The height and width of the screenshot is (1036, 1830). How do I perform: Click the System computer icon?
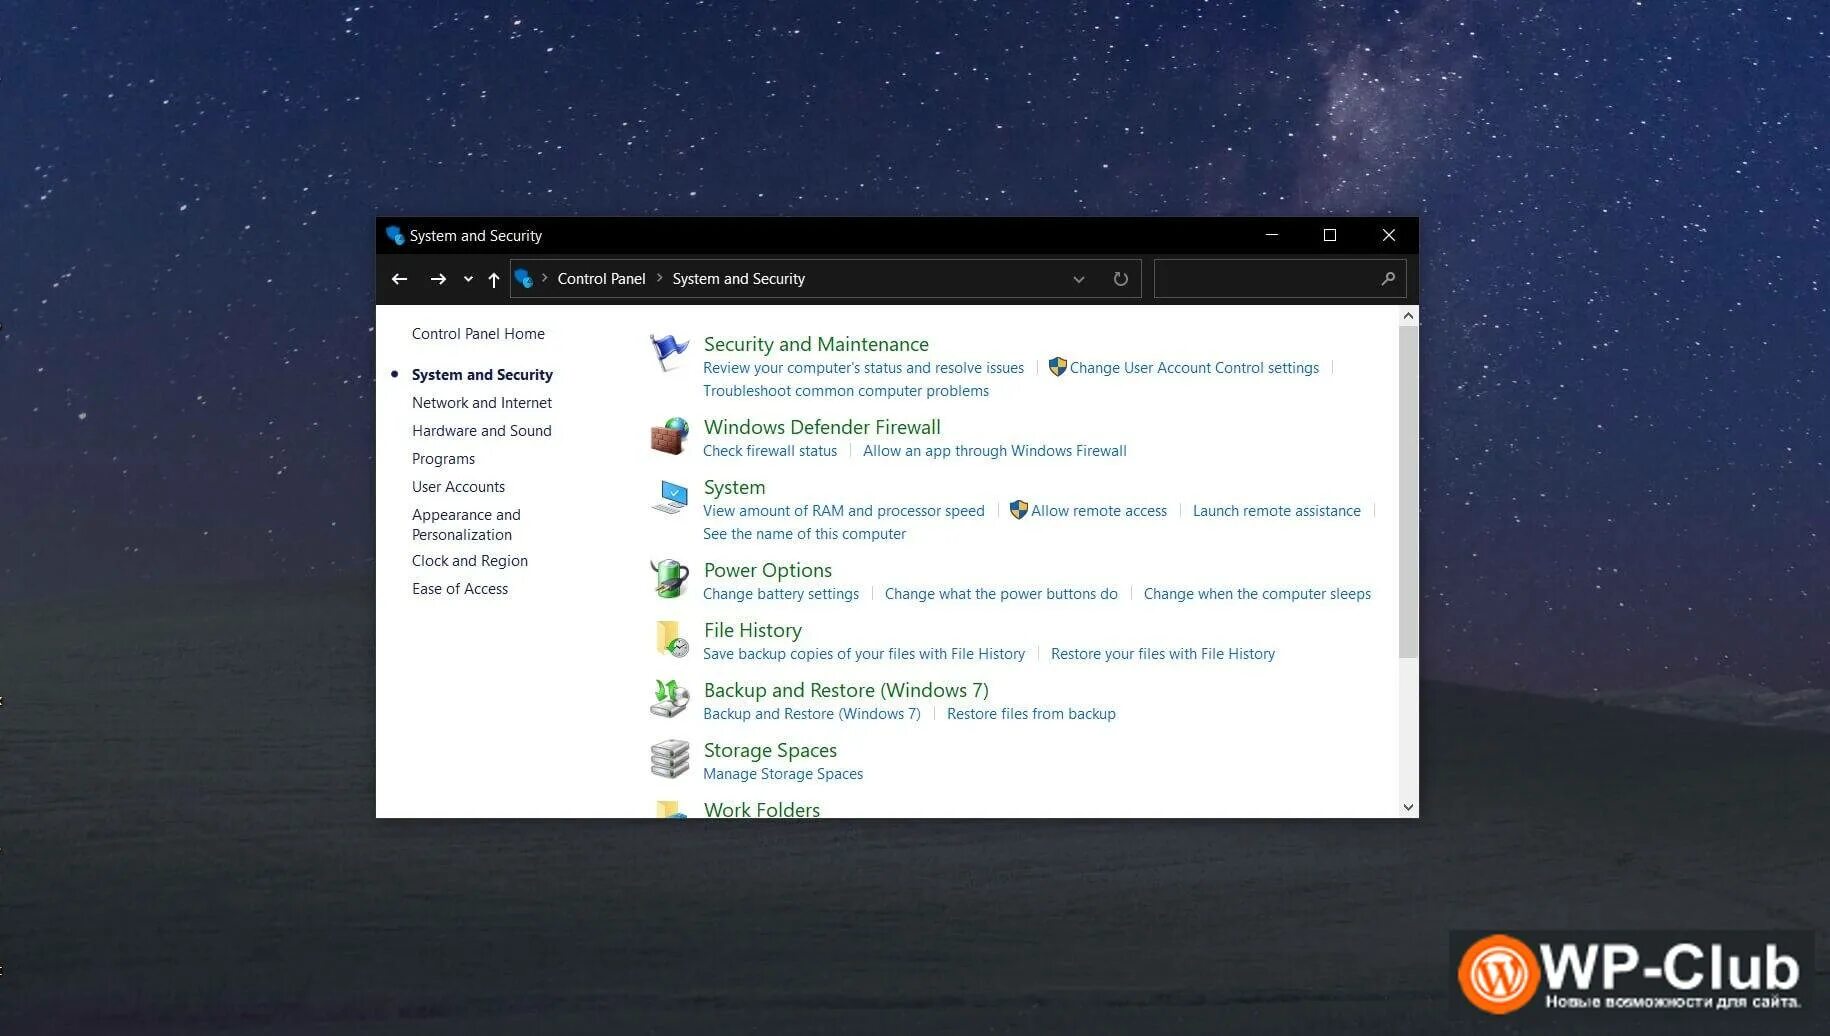(x=669, y=496)
